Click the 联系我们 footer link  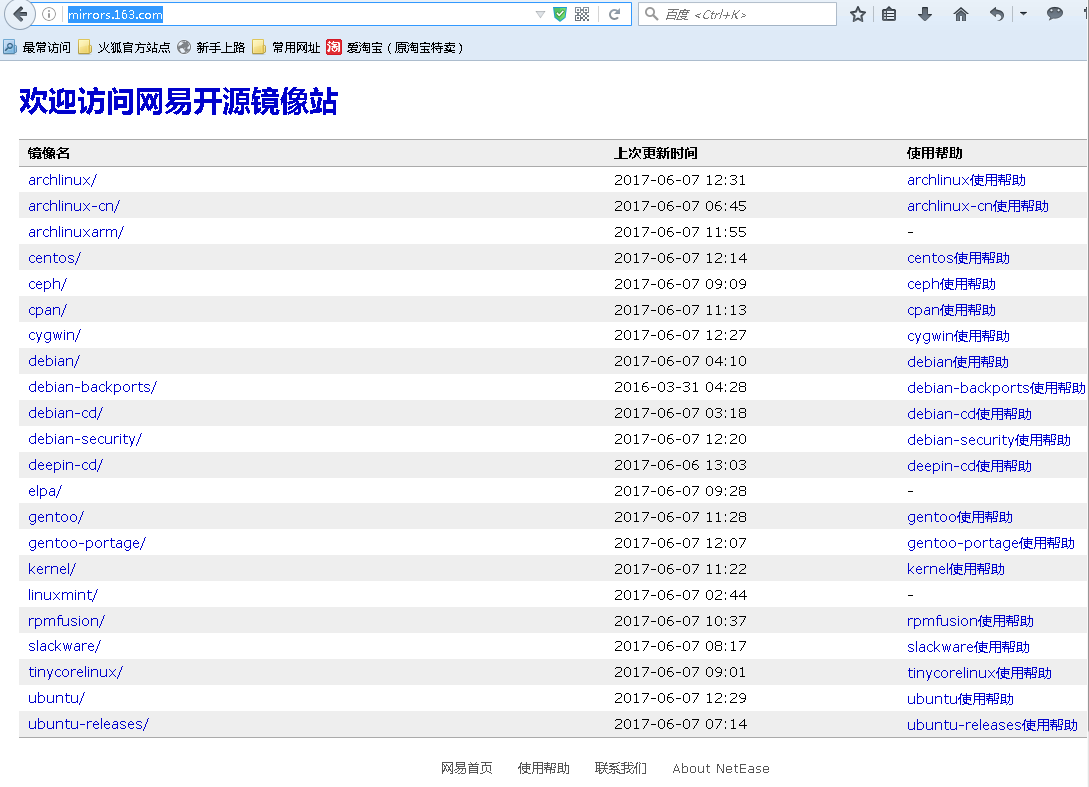click(x=621, y=768)
